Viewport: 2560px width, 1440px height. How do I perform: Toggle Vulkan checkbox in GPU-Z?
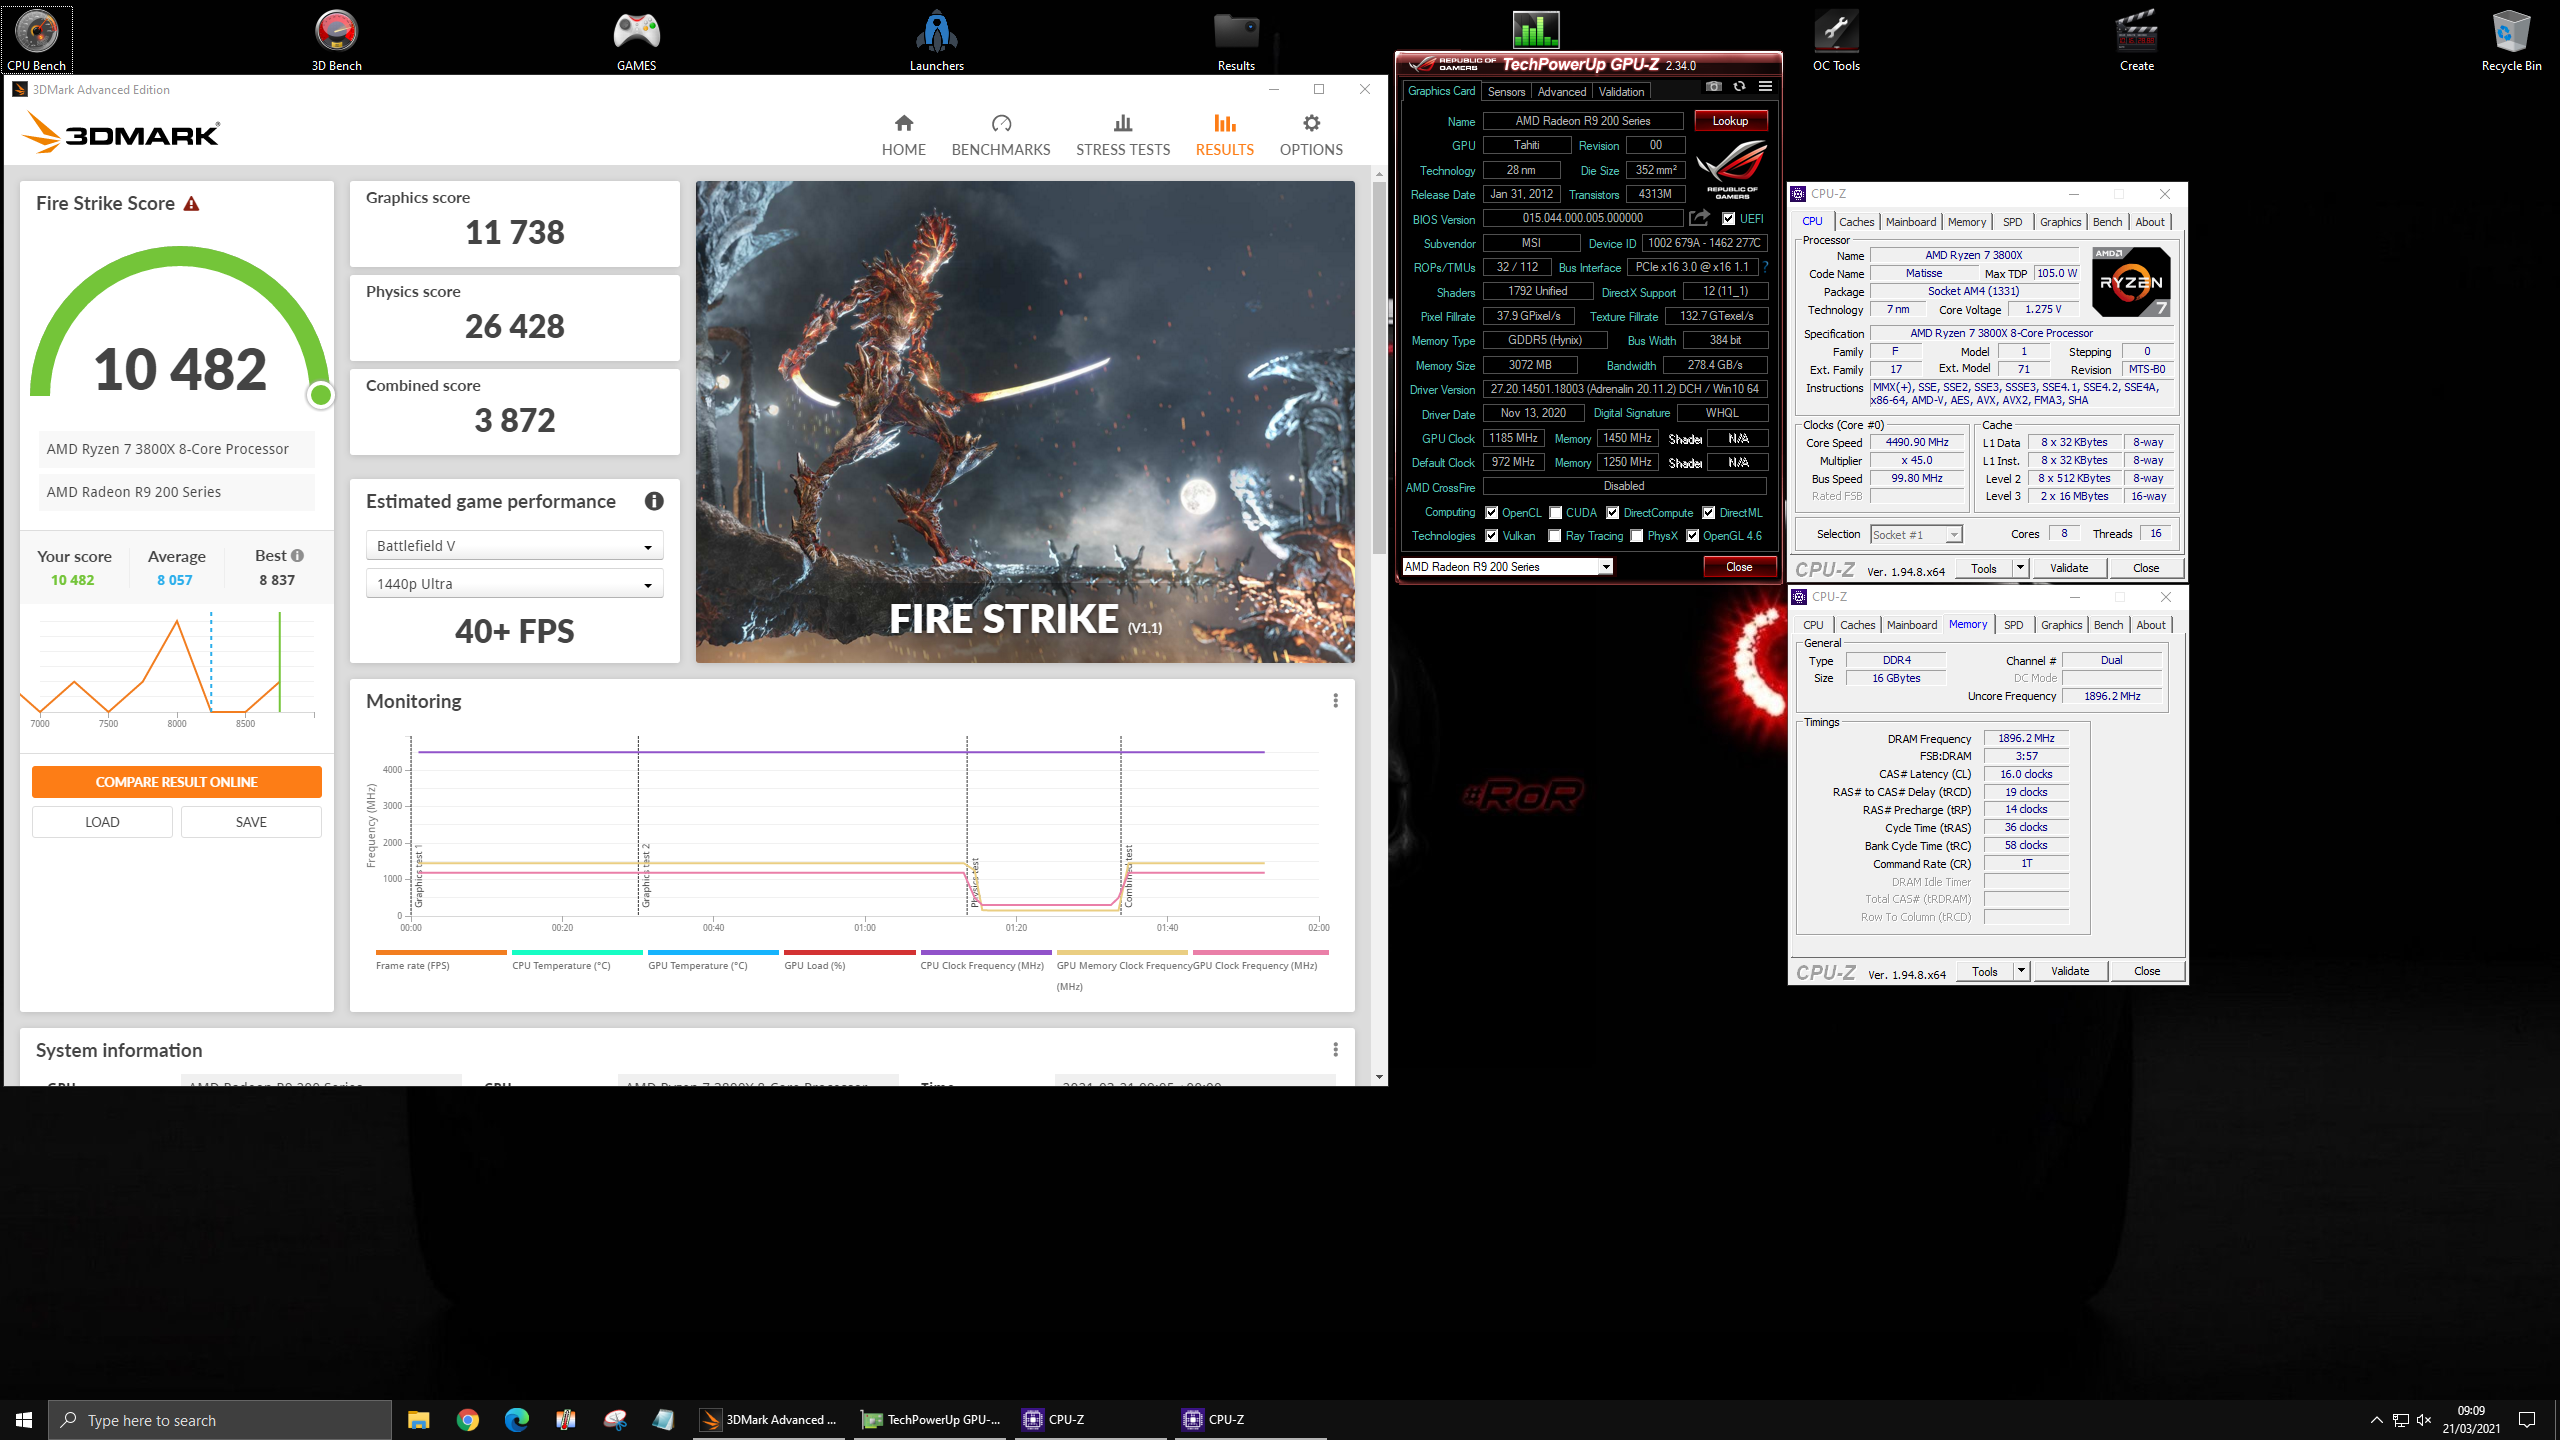(1491, 536)
